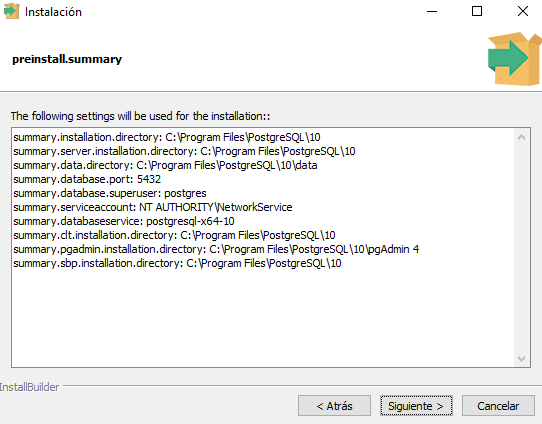Cancel the installation with Cancelar
The width and height of the screenshot is (542, 424).
coord(498,406)
